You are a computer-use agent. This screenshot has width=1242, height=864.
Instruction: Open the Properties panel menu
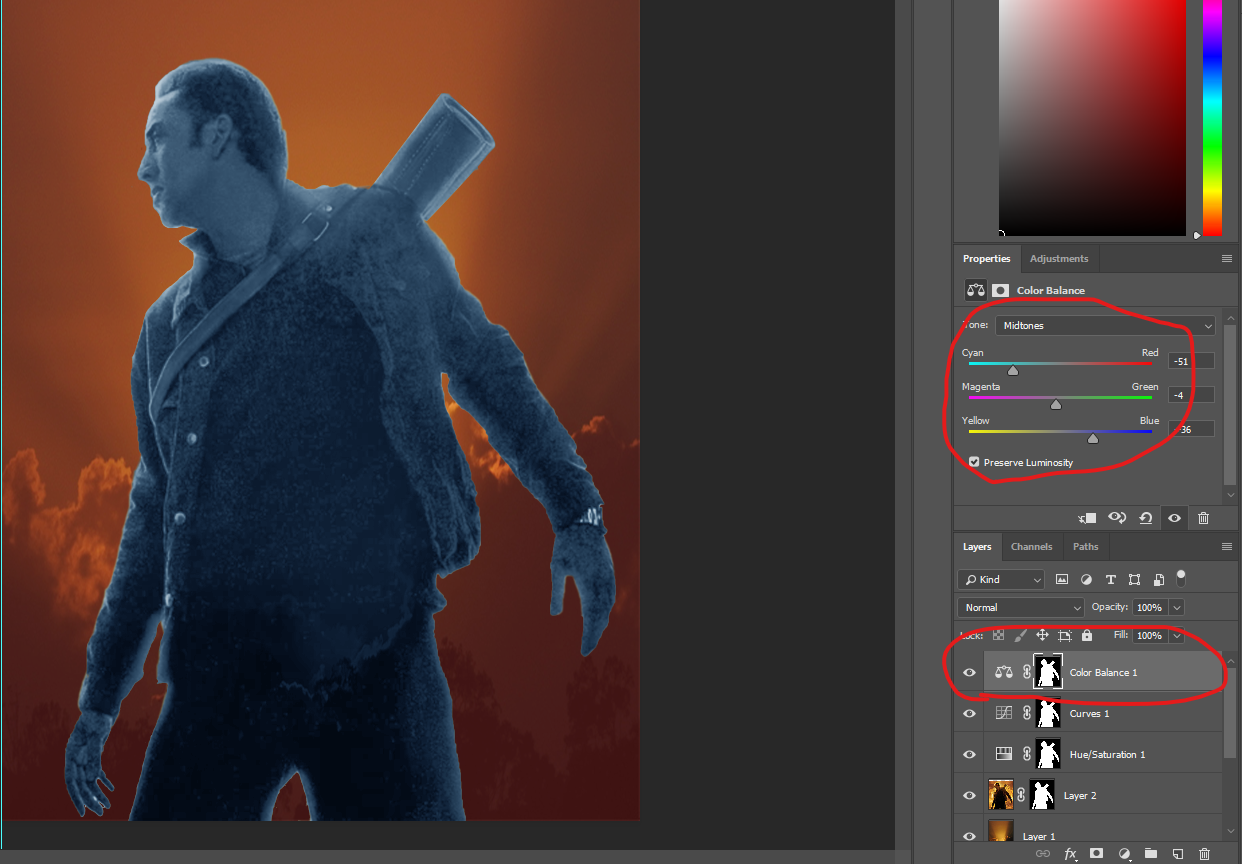coord(1227,258)
